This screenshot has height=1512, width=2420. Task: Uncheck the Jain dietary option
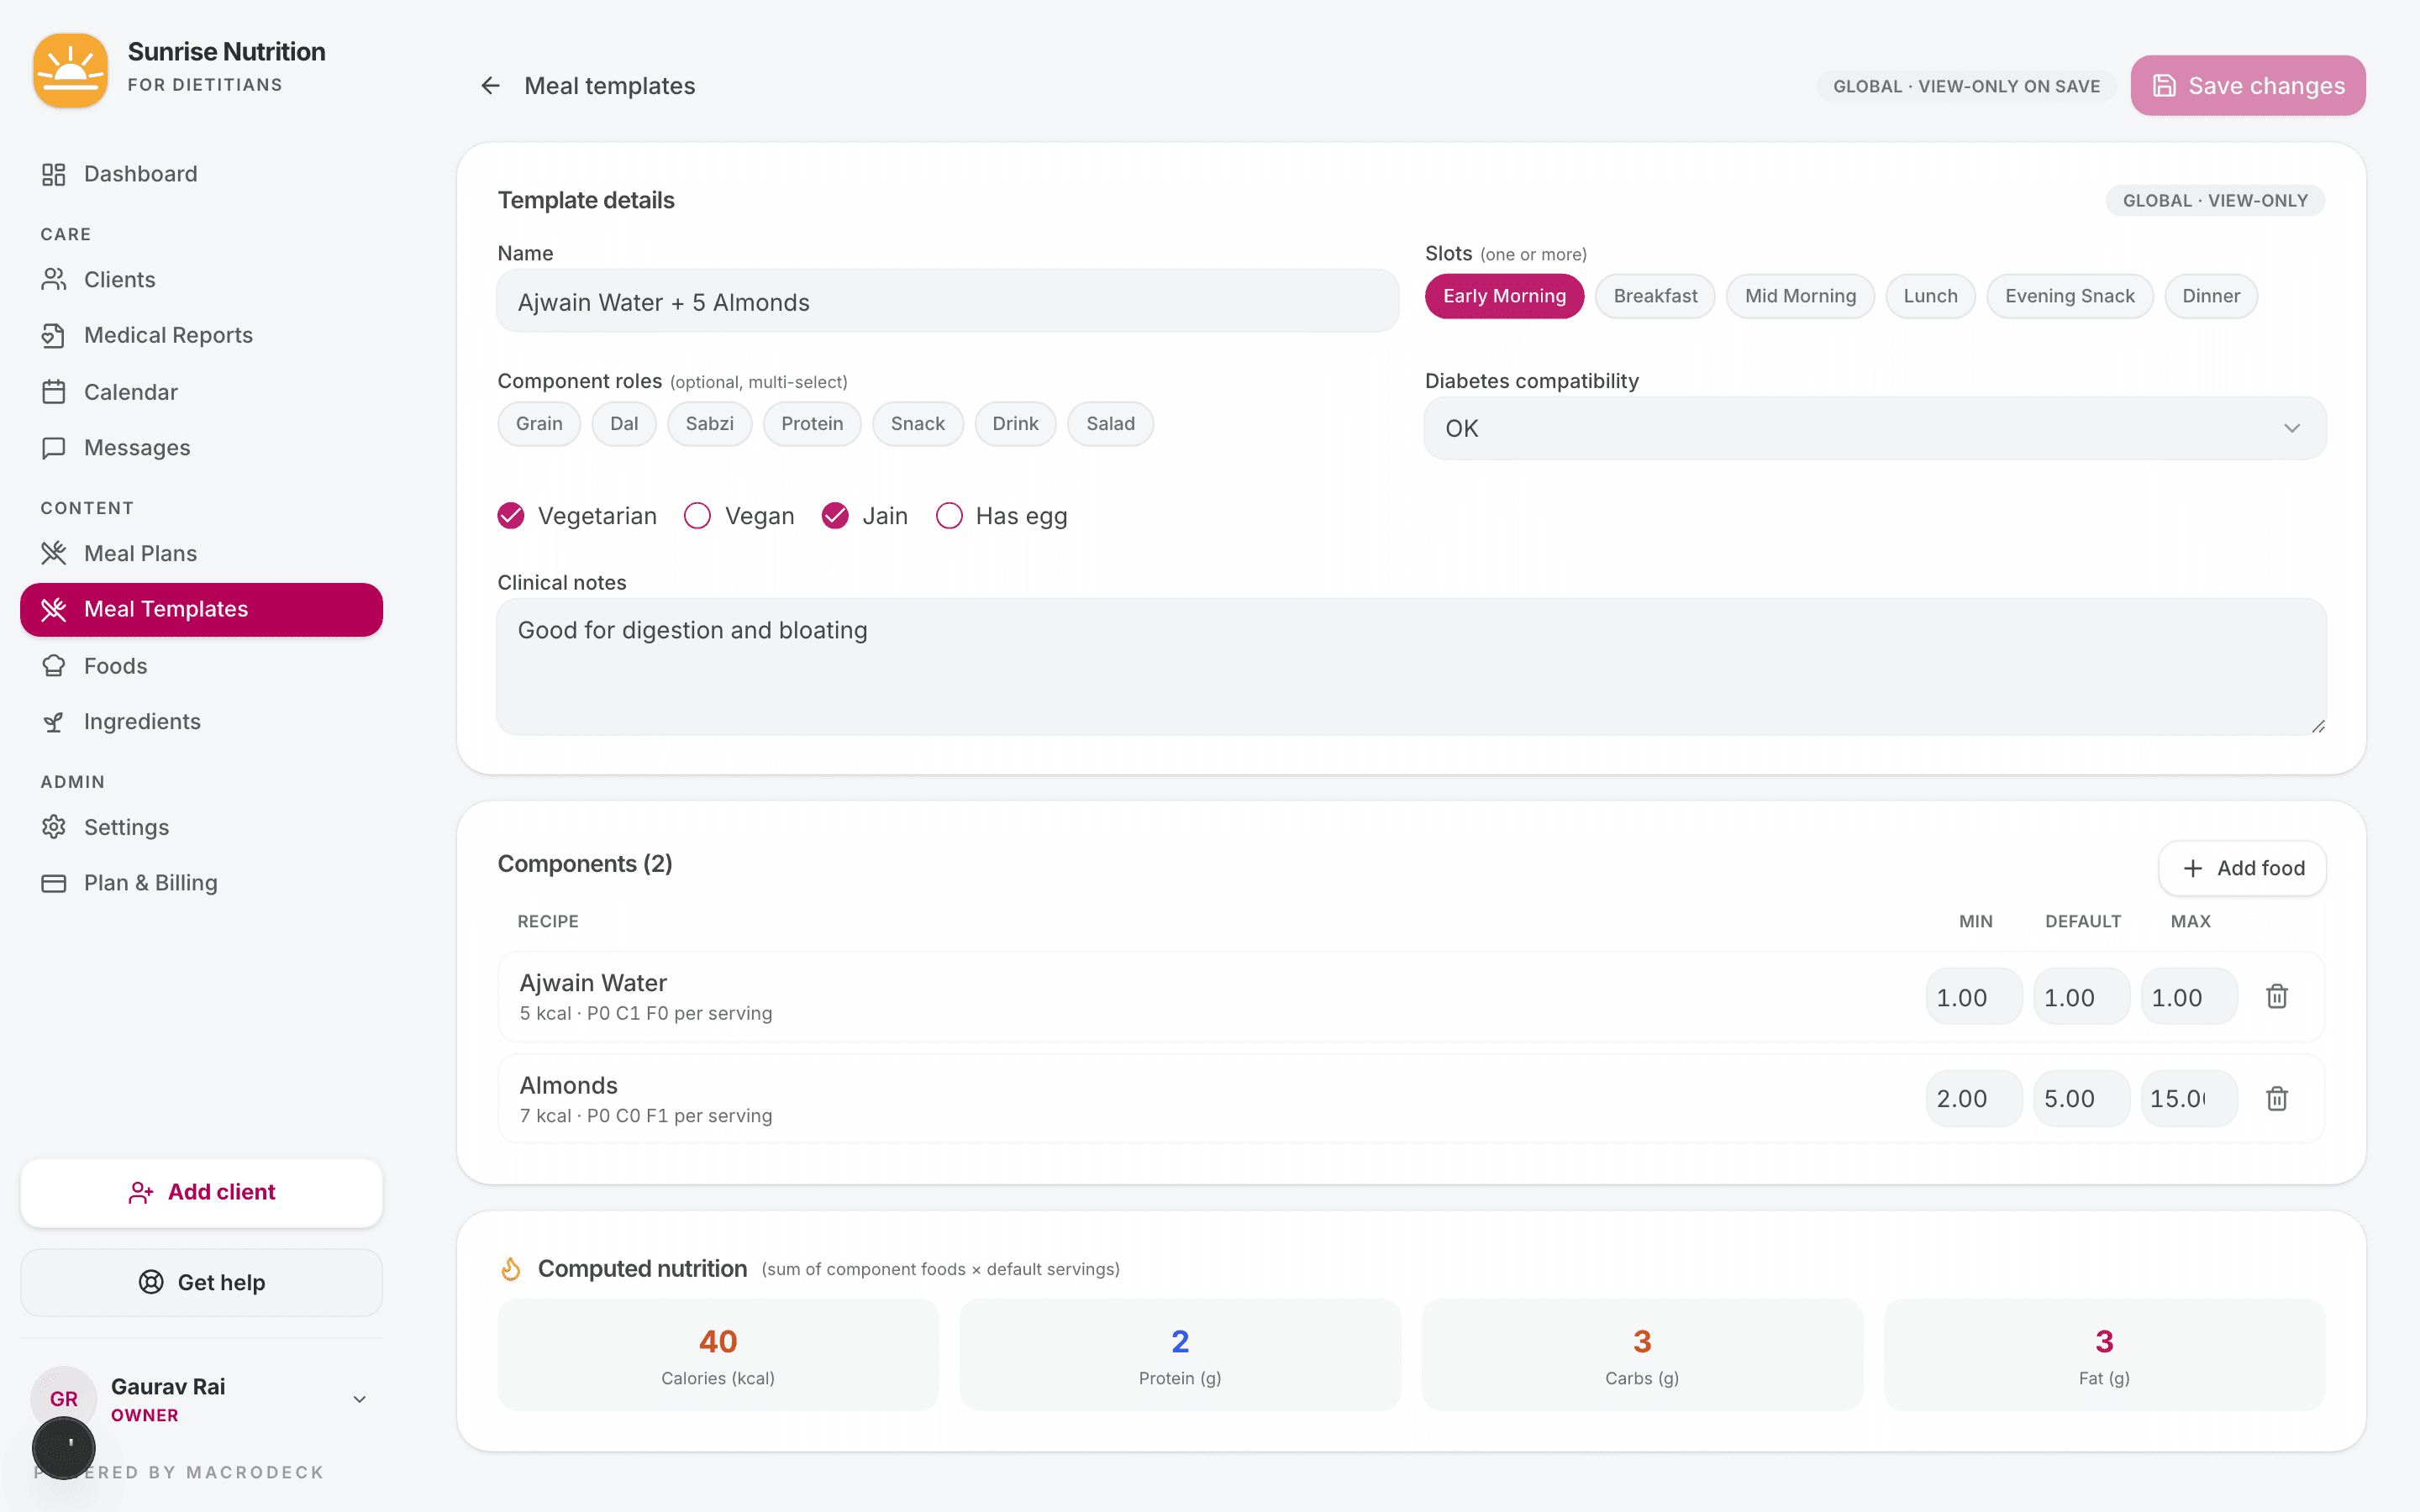click(835, 515)
